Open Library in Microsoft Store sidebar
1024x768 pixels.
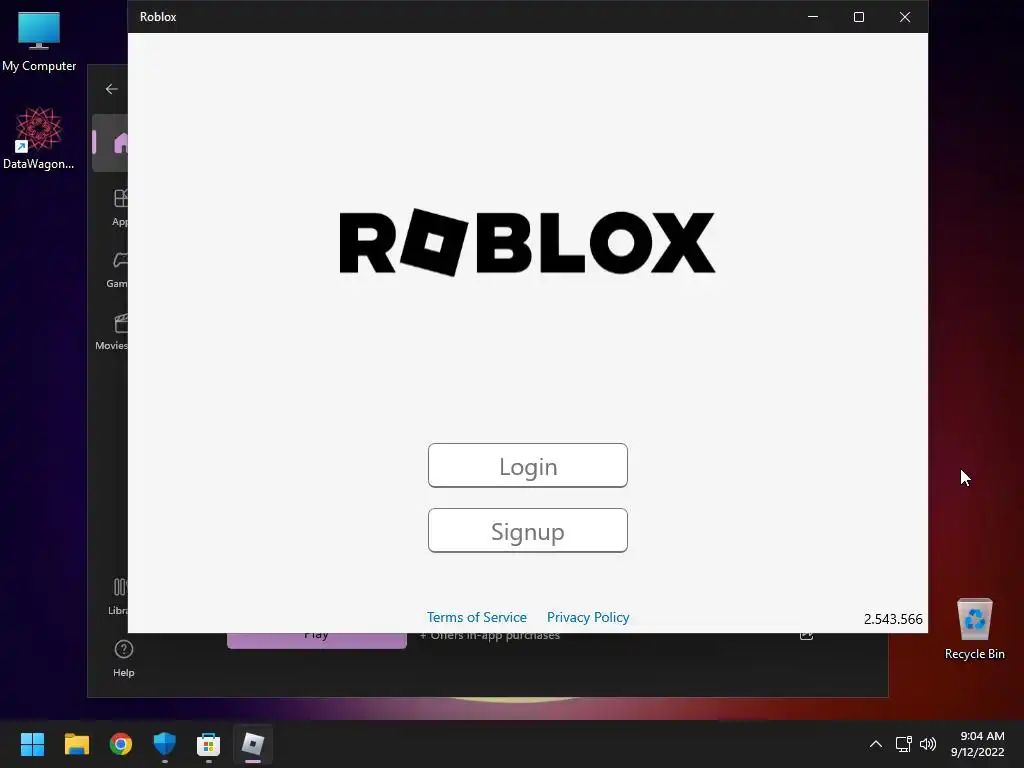point(118,596)
